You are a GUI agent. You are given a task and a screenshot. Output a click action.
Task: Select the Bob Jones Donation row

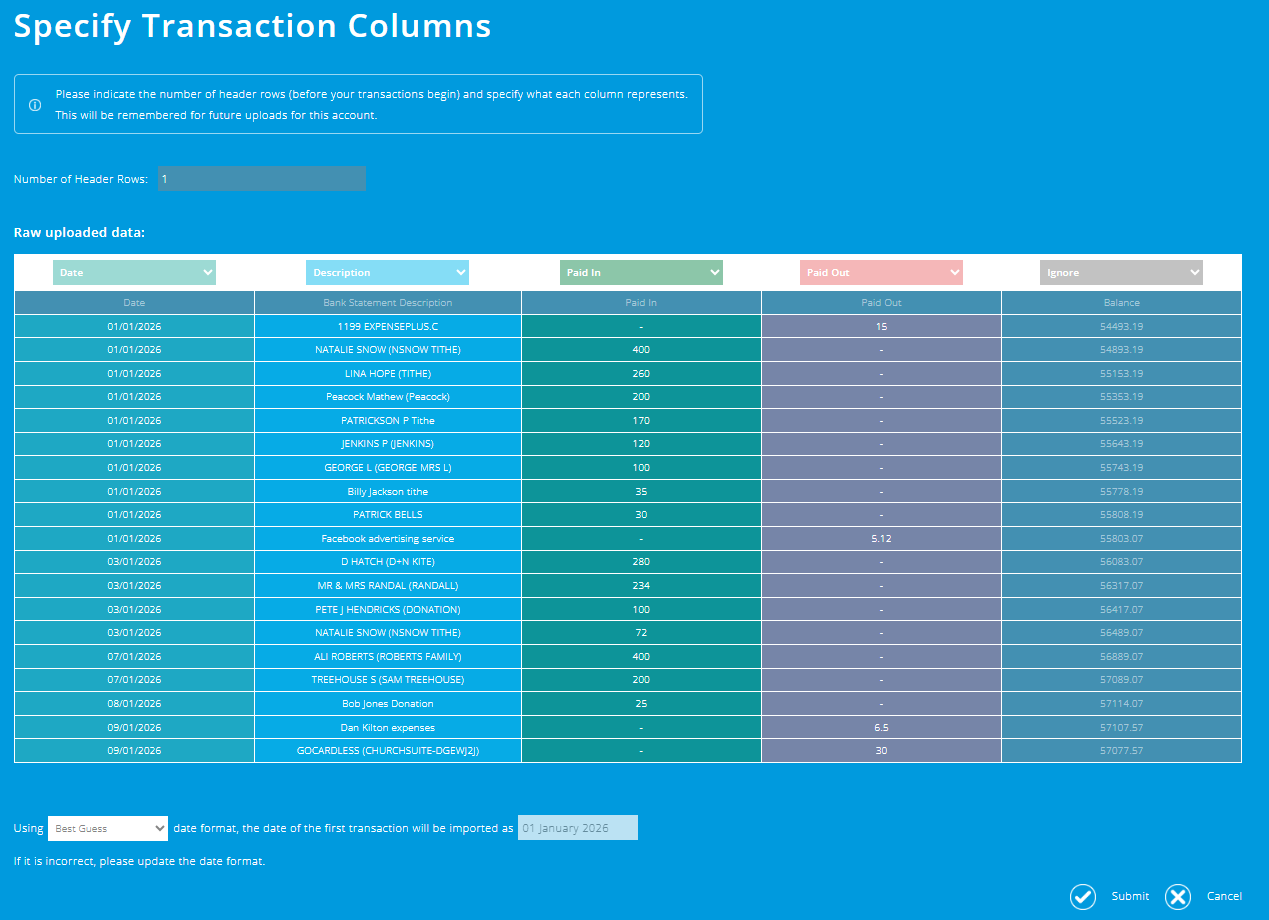click(x=387, y=703)
